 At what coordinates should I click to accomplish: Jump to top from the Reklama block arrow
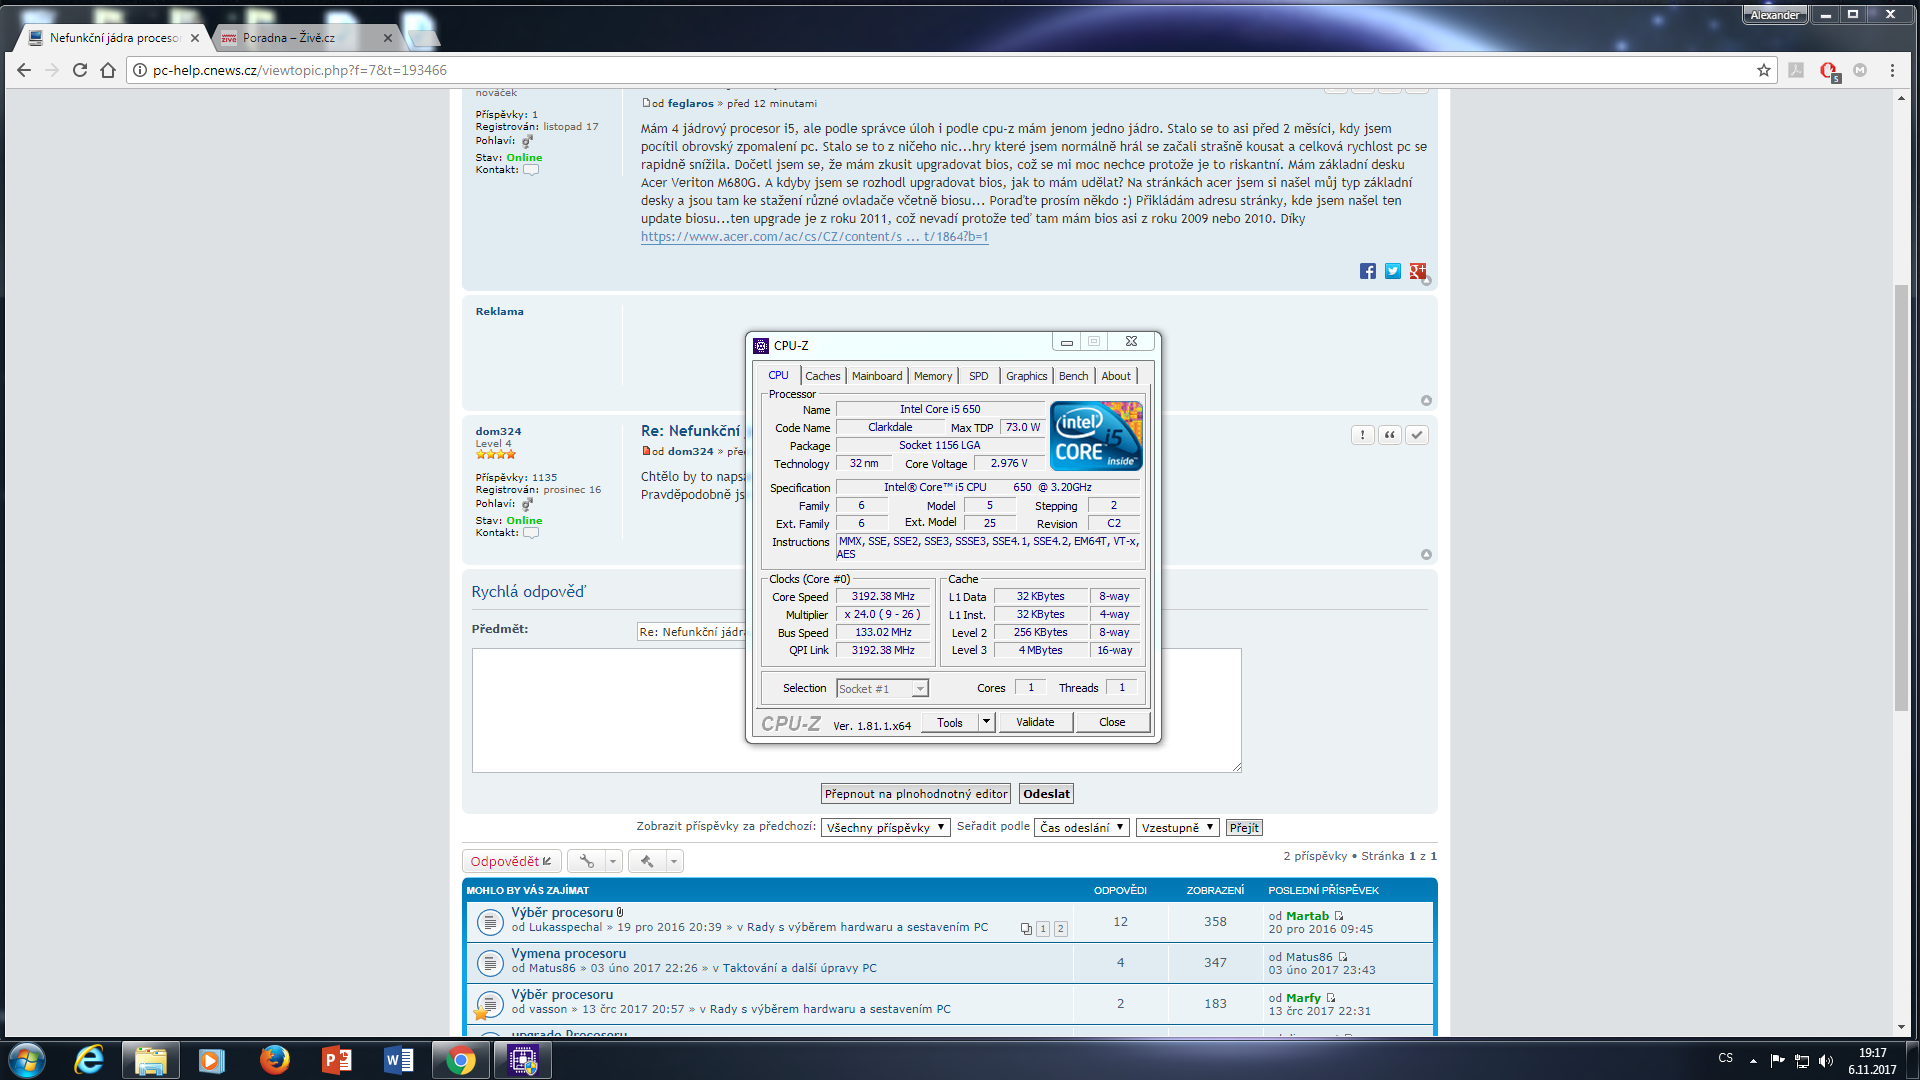coord(1426,401)
